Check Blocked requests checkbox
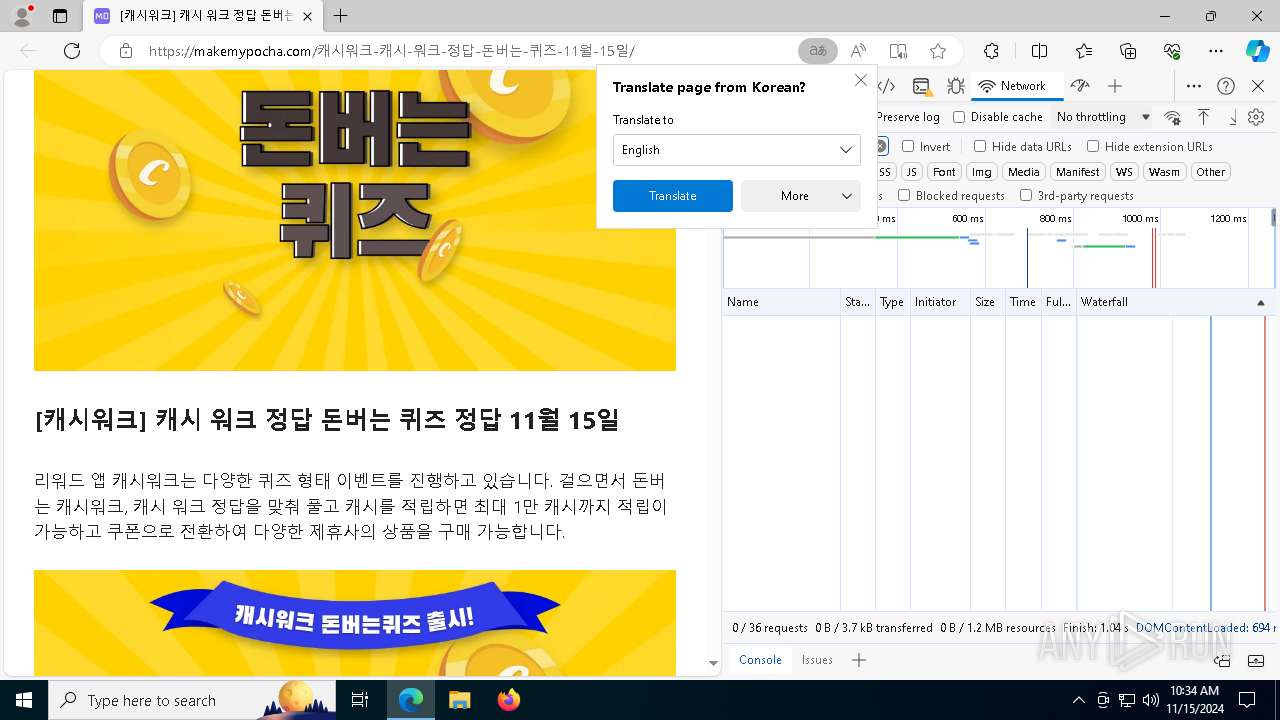Viewport: 1280px width, 720px height. [x=904, y=196]
